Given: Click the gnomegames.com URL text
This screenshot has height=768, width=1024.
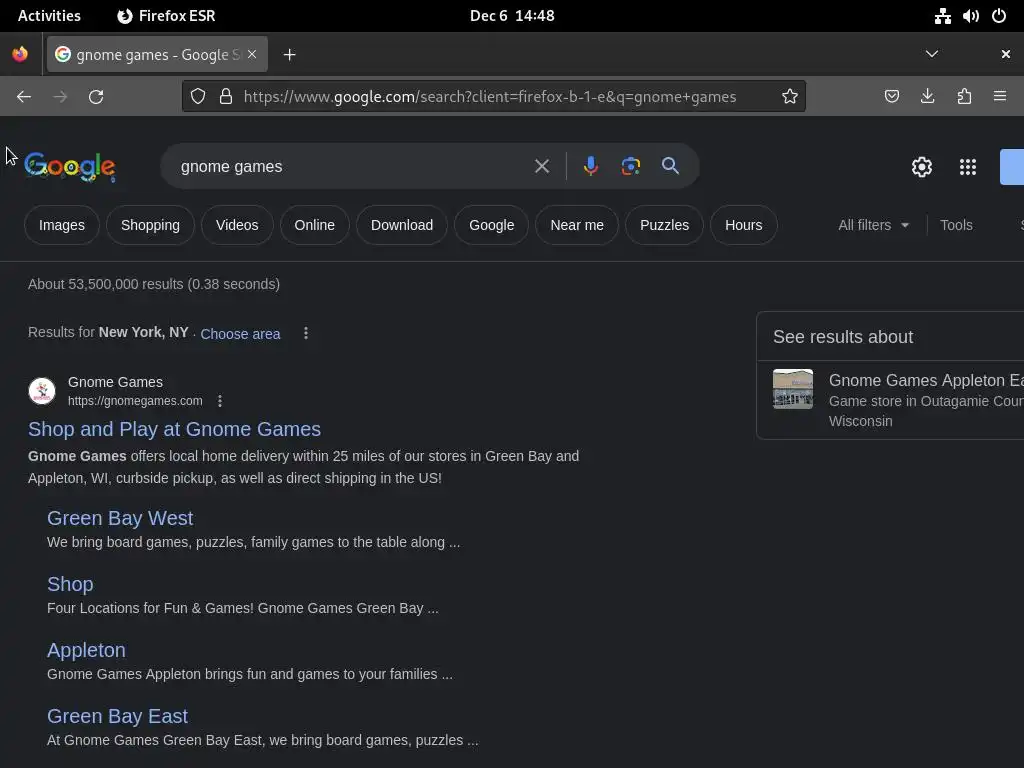Looking at the screenshot, I should pyautogui.click(x=135, y=401).
